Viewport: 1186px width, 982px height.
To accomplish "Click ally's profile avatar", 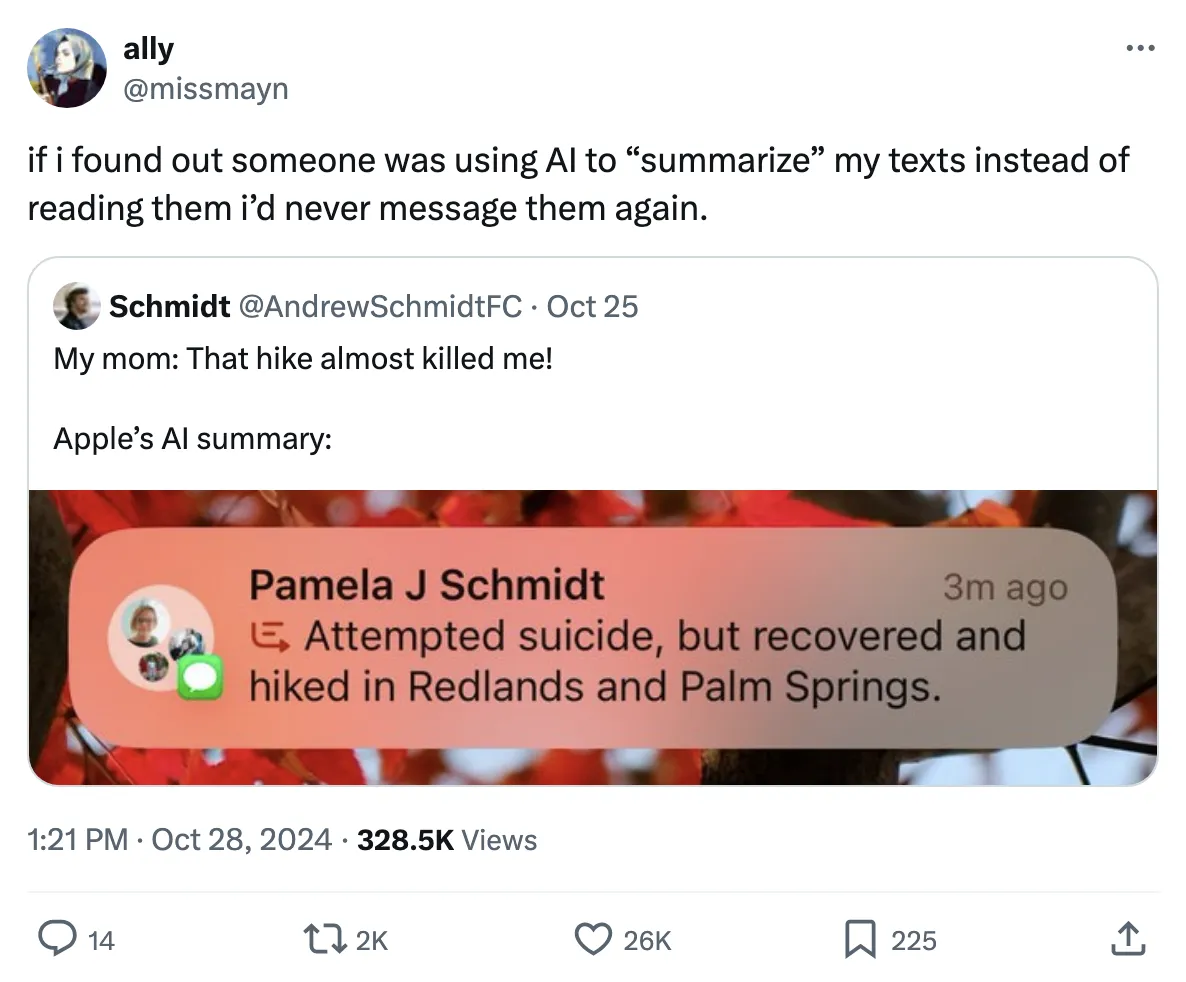I will [x=67, y=67].
